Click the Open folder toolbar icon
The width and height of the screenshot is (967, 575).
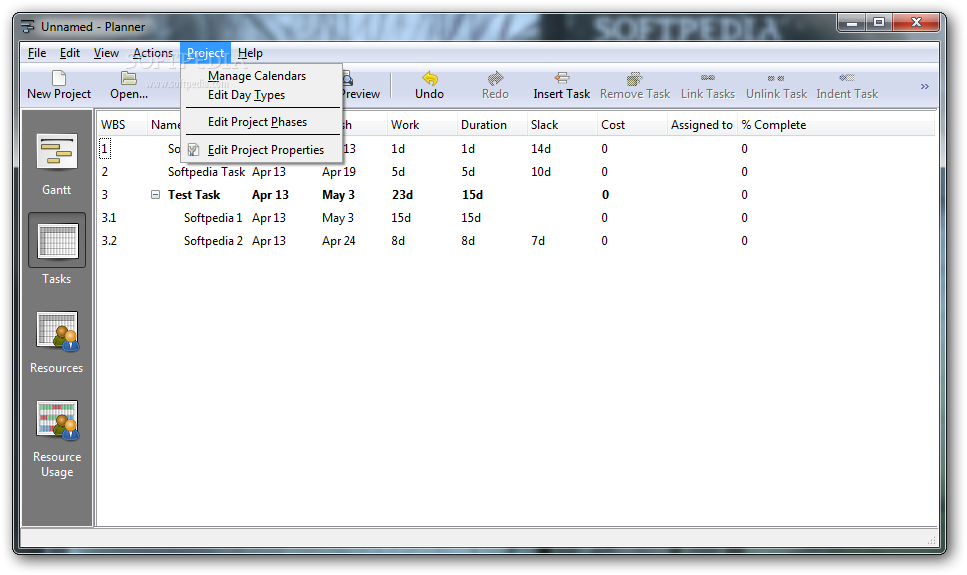pos(128,78)
